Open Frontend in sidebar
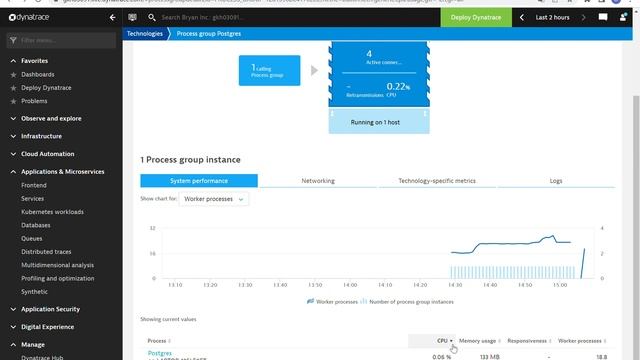Image resolution: width=640 pixels, height=360 pixels. 34,185
